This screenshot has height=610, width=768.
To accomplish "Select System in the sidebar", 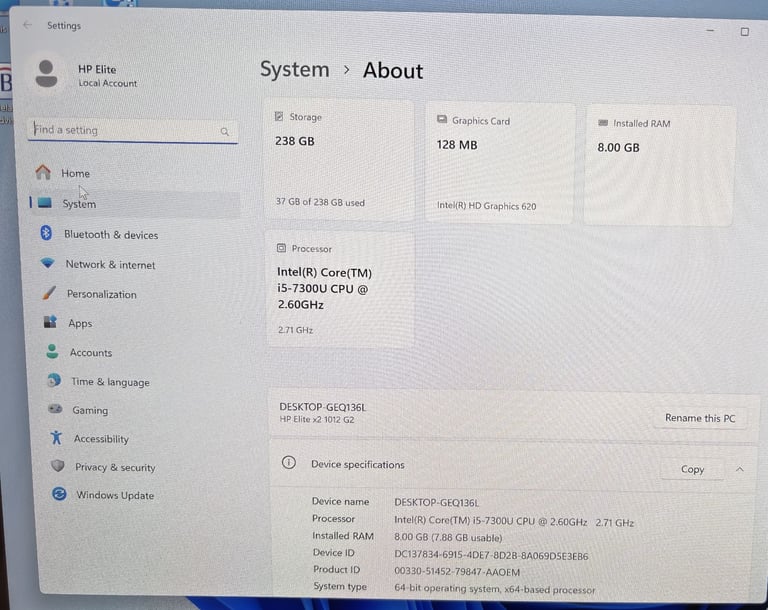I will (x=135, y=203).
